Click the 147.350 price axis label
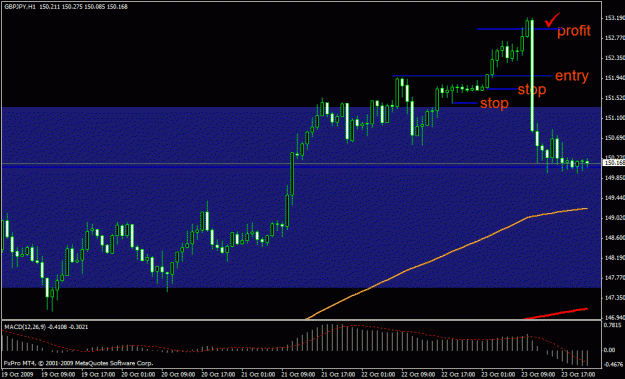This screenshot has width=625, height=379. 614,298
